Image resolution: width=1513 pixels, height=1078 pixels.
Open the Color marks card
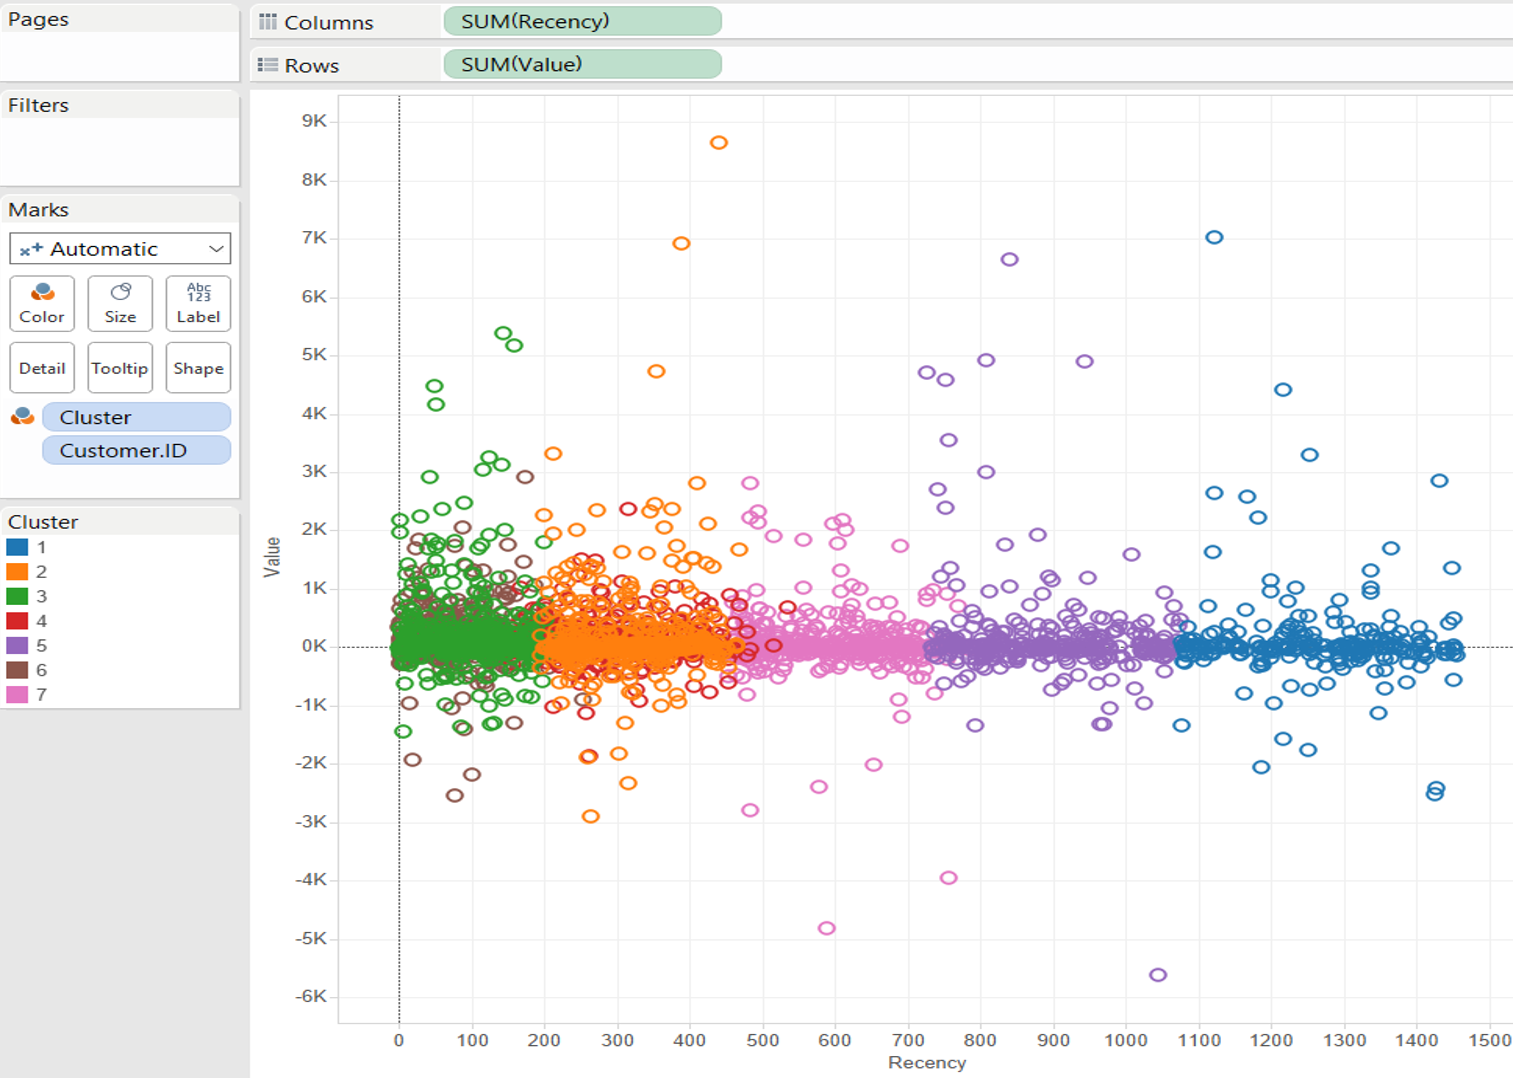(x=42, y=303)
